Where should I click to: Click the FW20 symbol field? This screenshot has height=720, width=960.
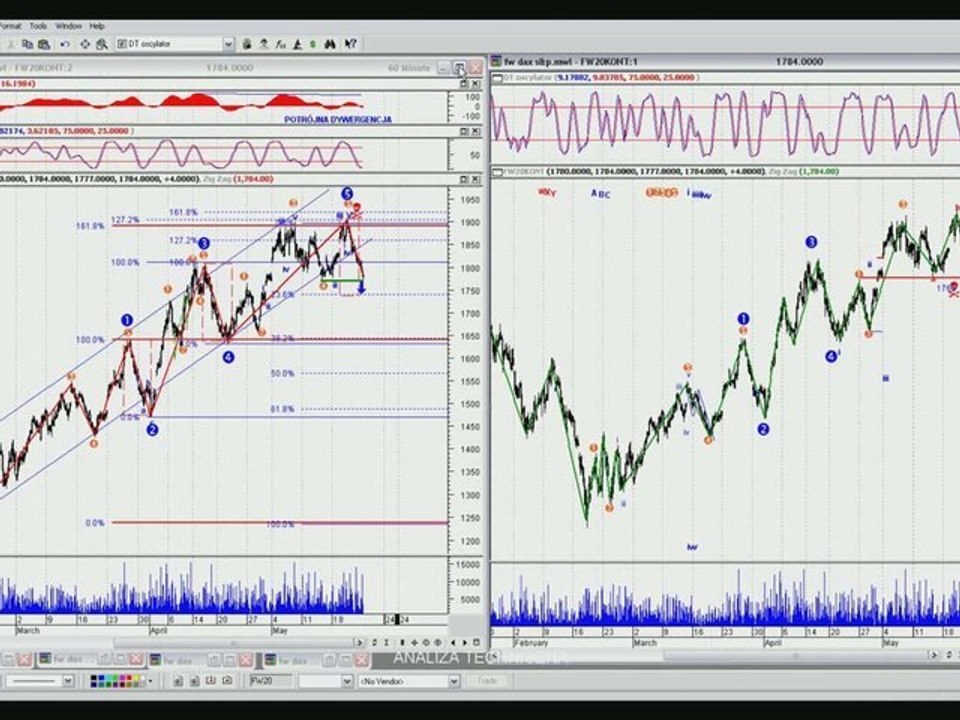tap(271, 681)
